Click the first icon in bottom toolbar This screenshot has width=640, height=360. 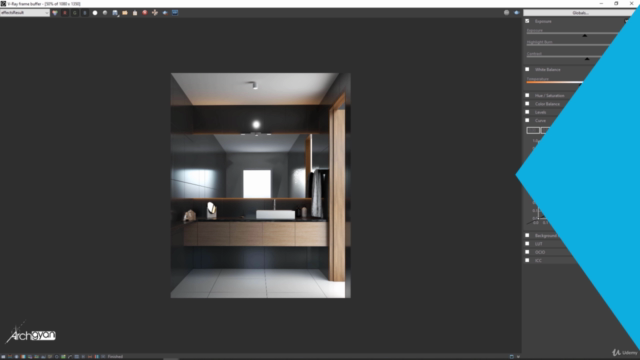[3, 357]
